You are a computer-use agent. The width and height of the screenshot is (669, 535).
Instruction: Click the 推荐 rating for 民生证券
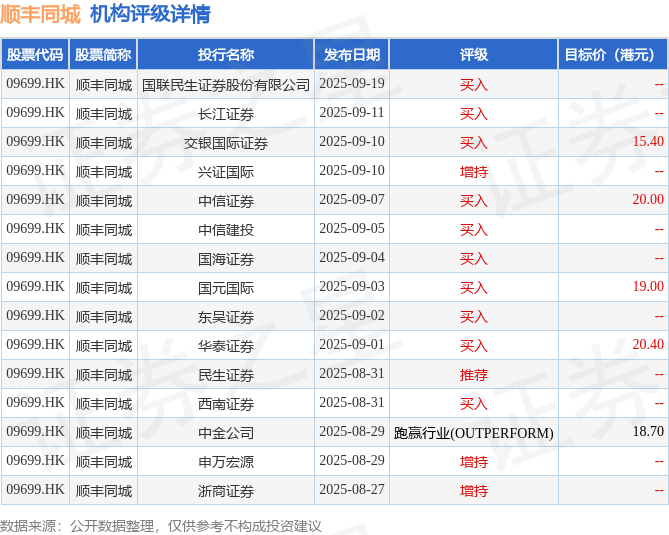pyautogui.click(x=474, y=375)
